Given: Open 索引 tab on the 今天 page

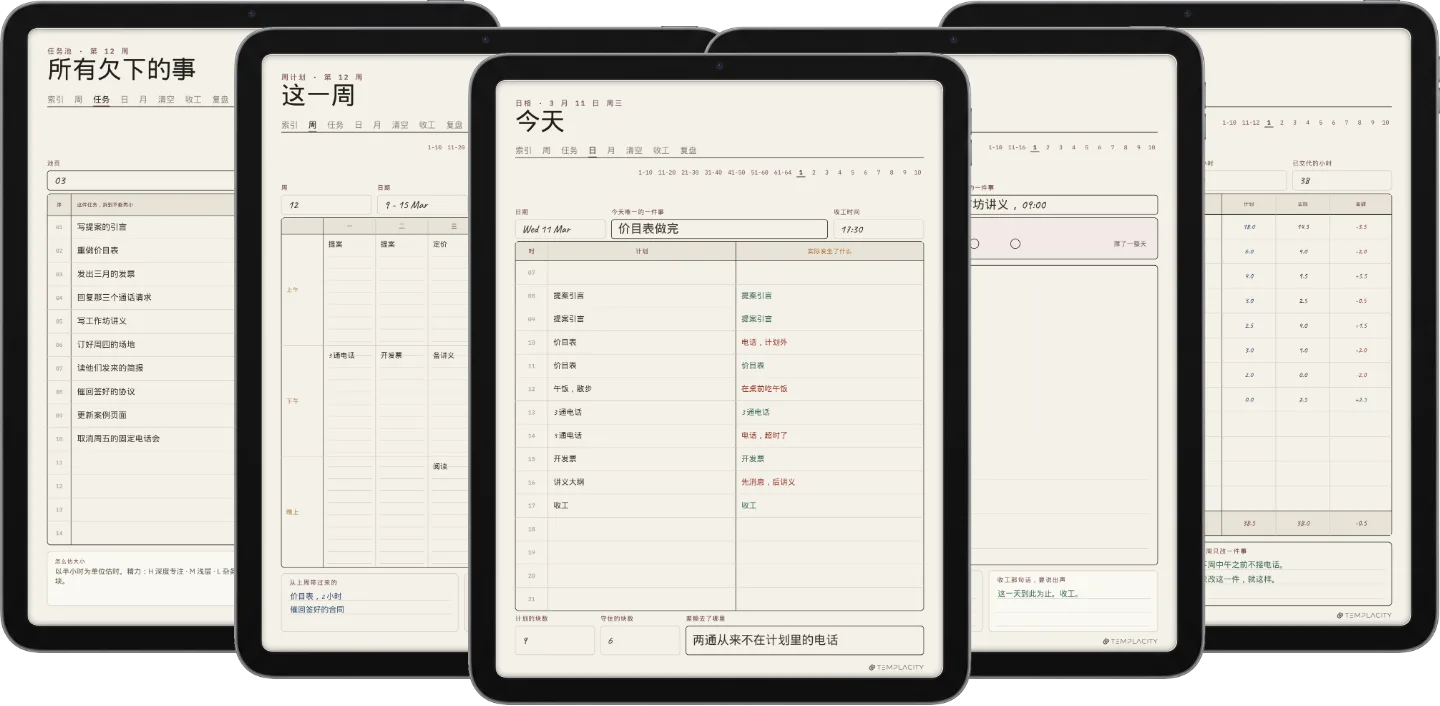Looking at the screenshot, I should click(523, 151).
